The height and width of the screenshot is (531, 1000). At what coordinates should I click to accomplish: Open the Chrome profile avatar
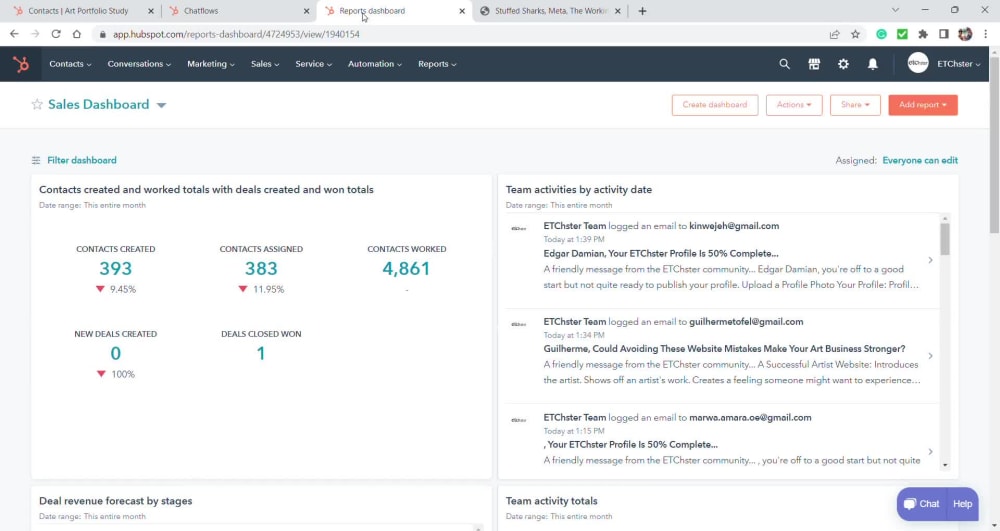point(965,34)
